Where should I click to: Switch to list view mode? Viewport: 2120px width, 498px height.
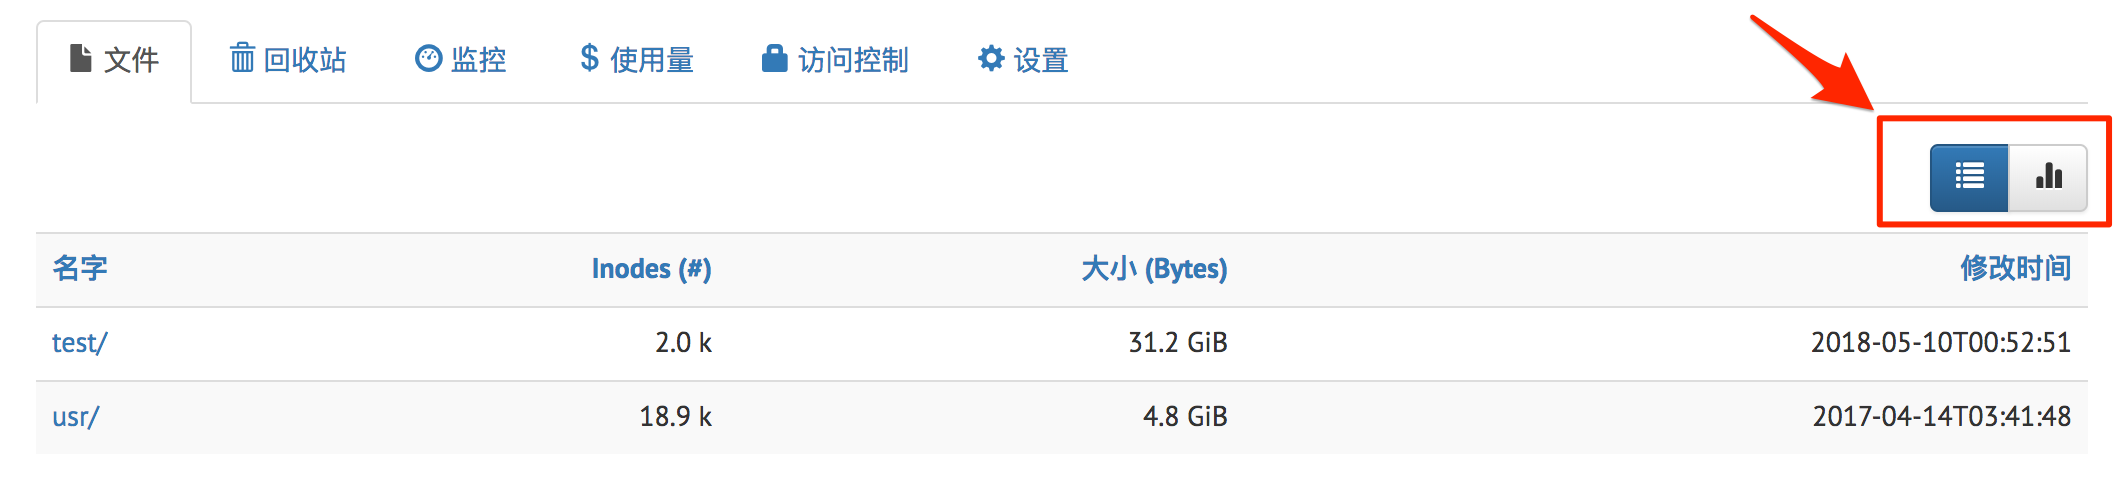tap(1969, 177)
